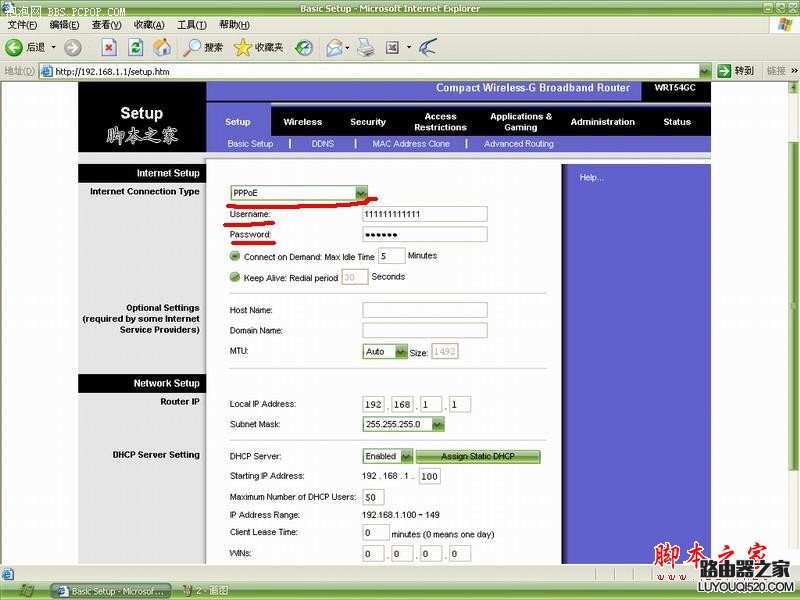The height and width of the screenshot is (600, 800).
Task: Click the Help... link
Action: pyautogui.click(x=591, y=178)
